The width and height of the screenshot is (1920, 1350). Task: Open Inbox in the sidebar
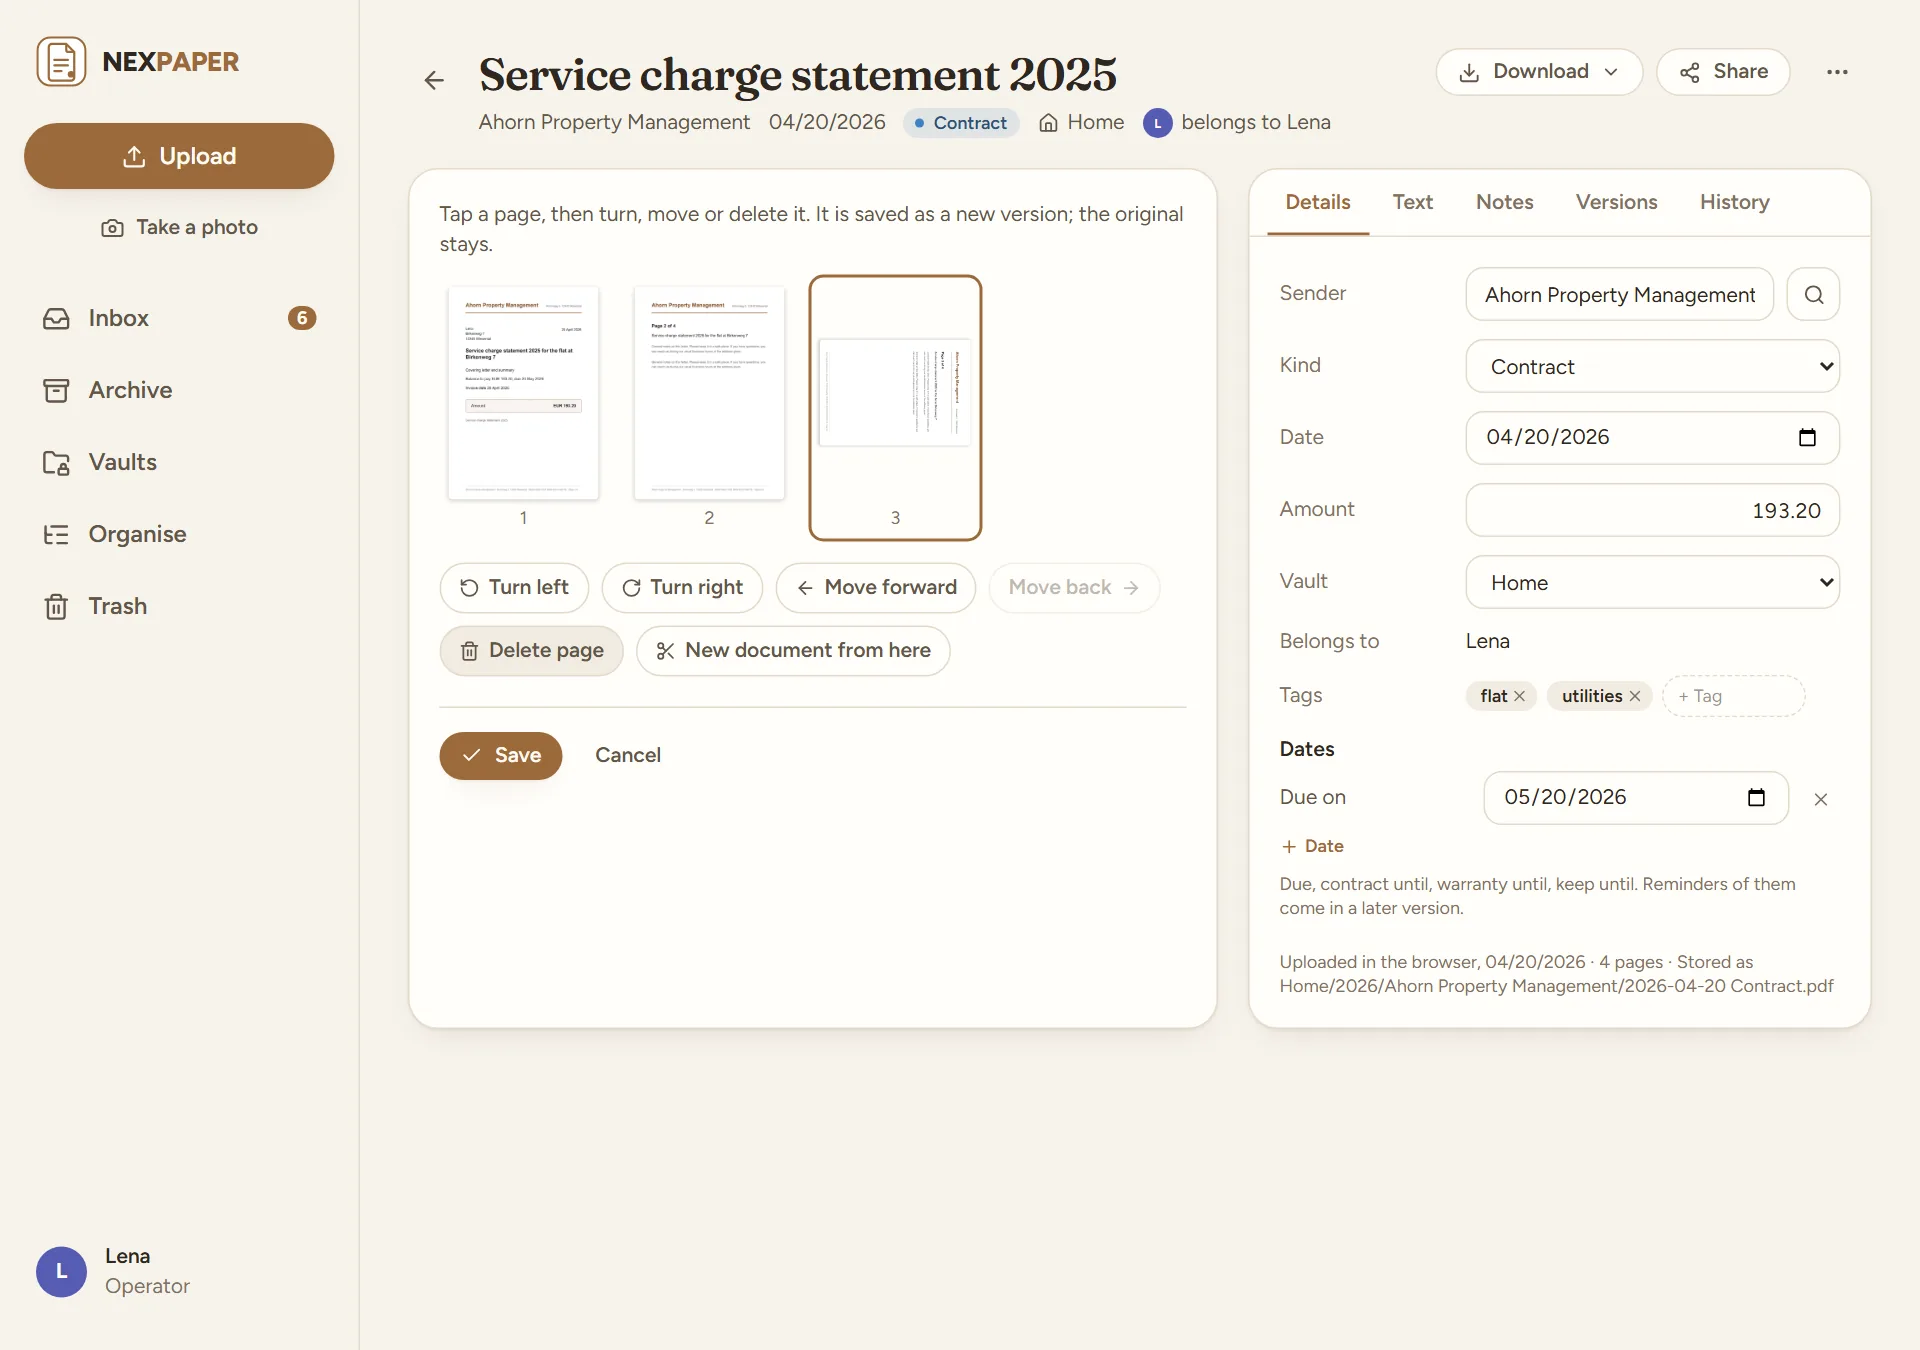(179, 318)
